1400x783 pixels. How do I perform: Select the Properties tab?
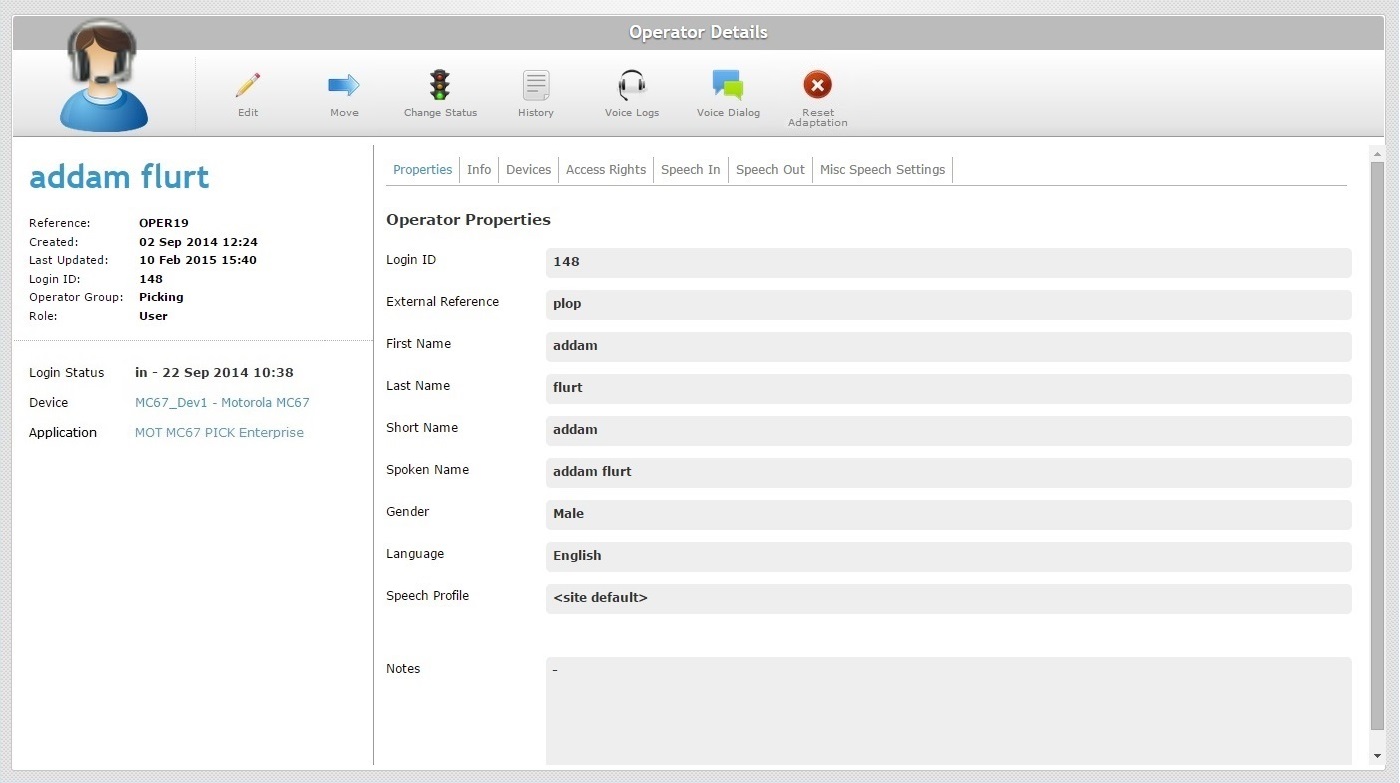[x=423, y=170]
